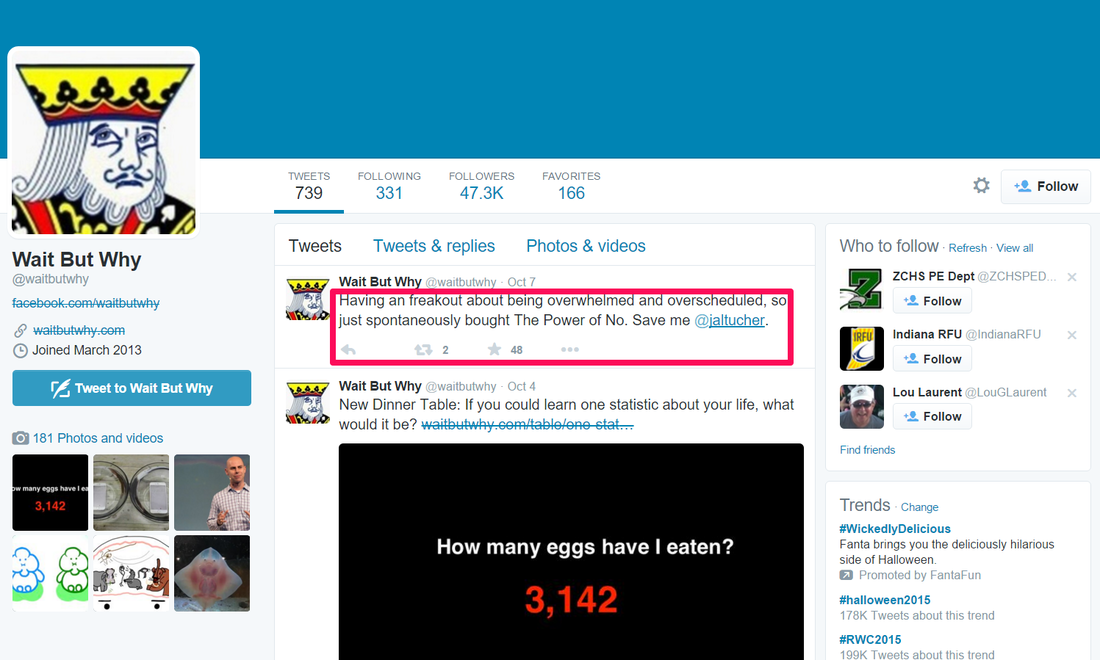Open #WickedlyDelicious trend
Viewport: 1100px width, 660px height.
tap(894, 529)
